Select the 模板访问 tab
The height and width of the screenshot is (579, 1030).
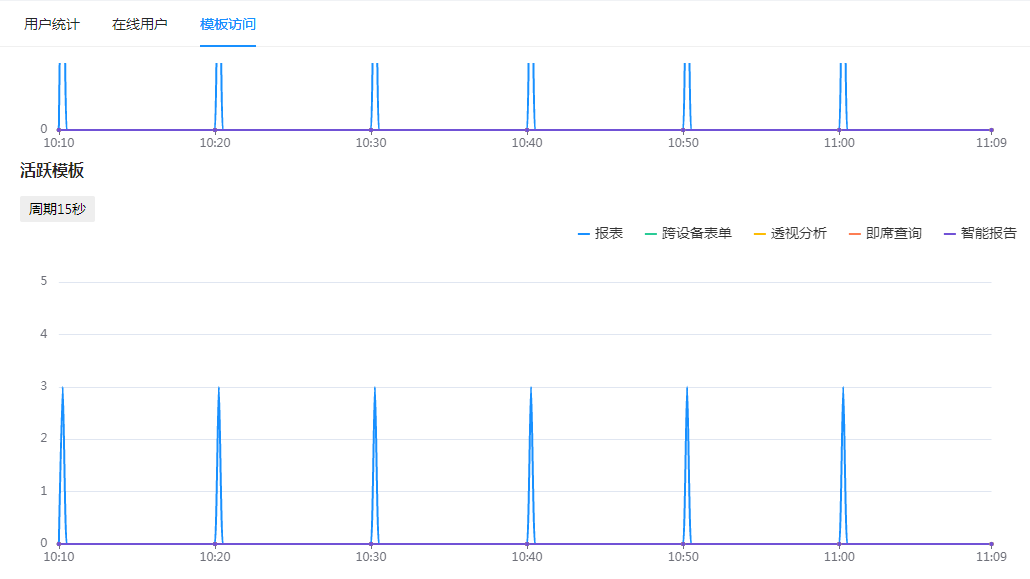pos(228,24)
